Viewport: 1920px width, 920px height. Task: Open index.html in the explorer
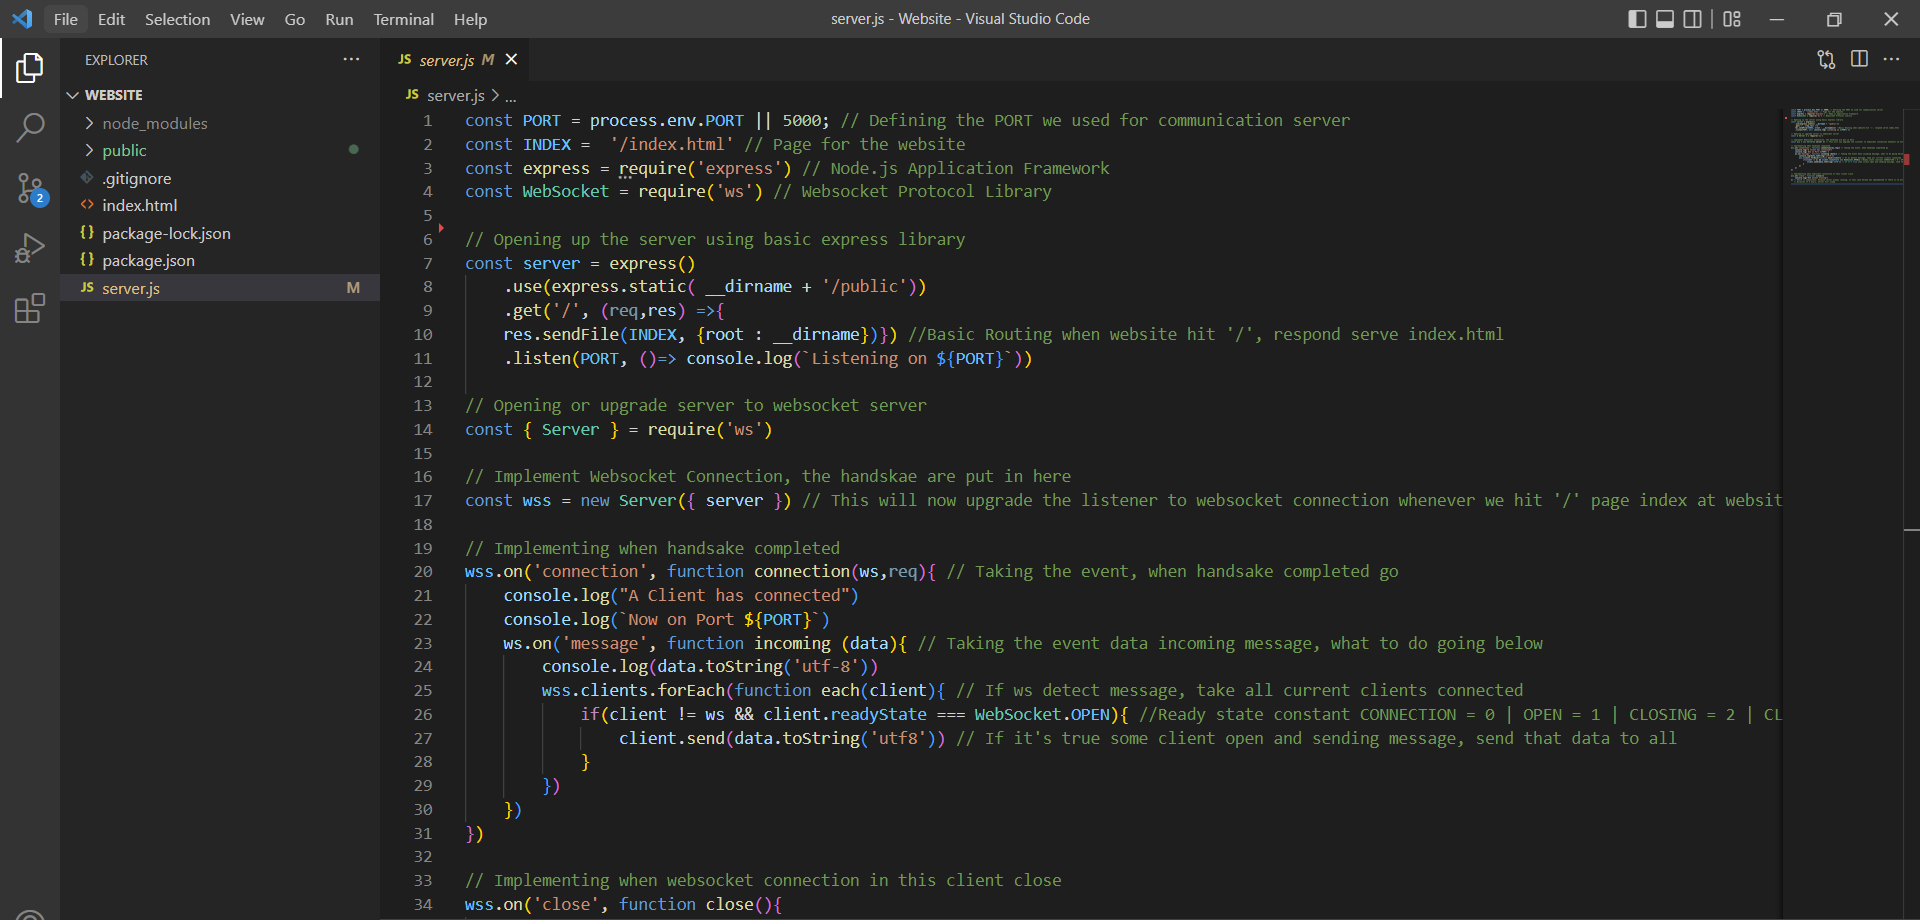[x=220, y=205]
